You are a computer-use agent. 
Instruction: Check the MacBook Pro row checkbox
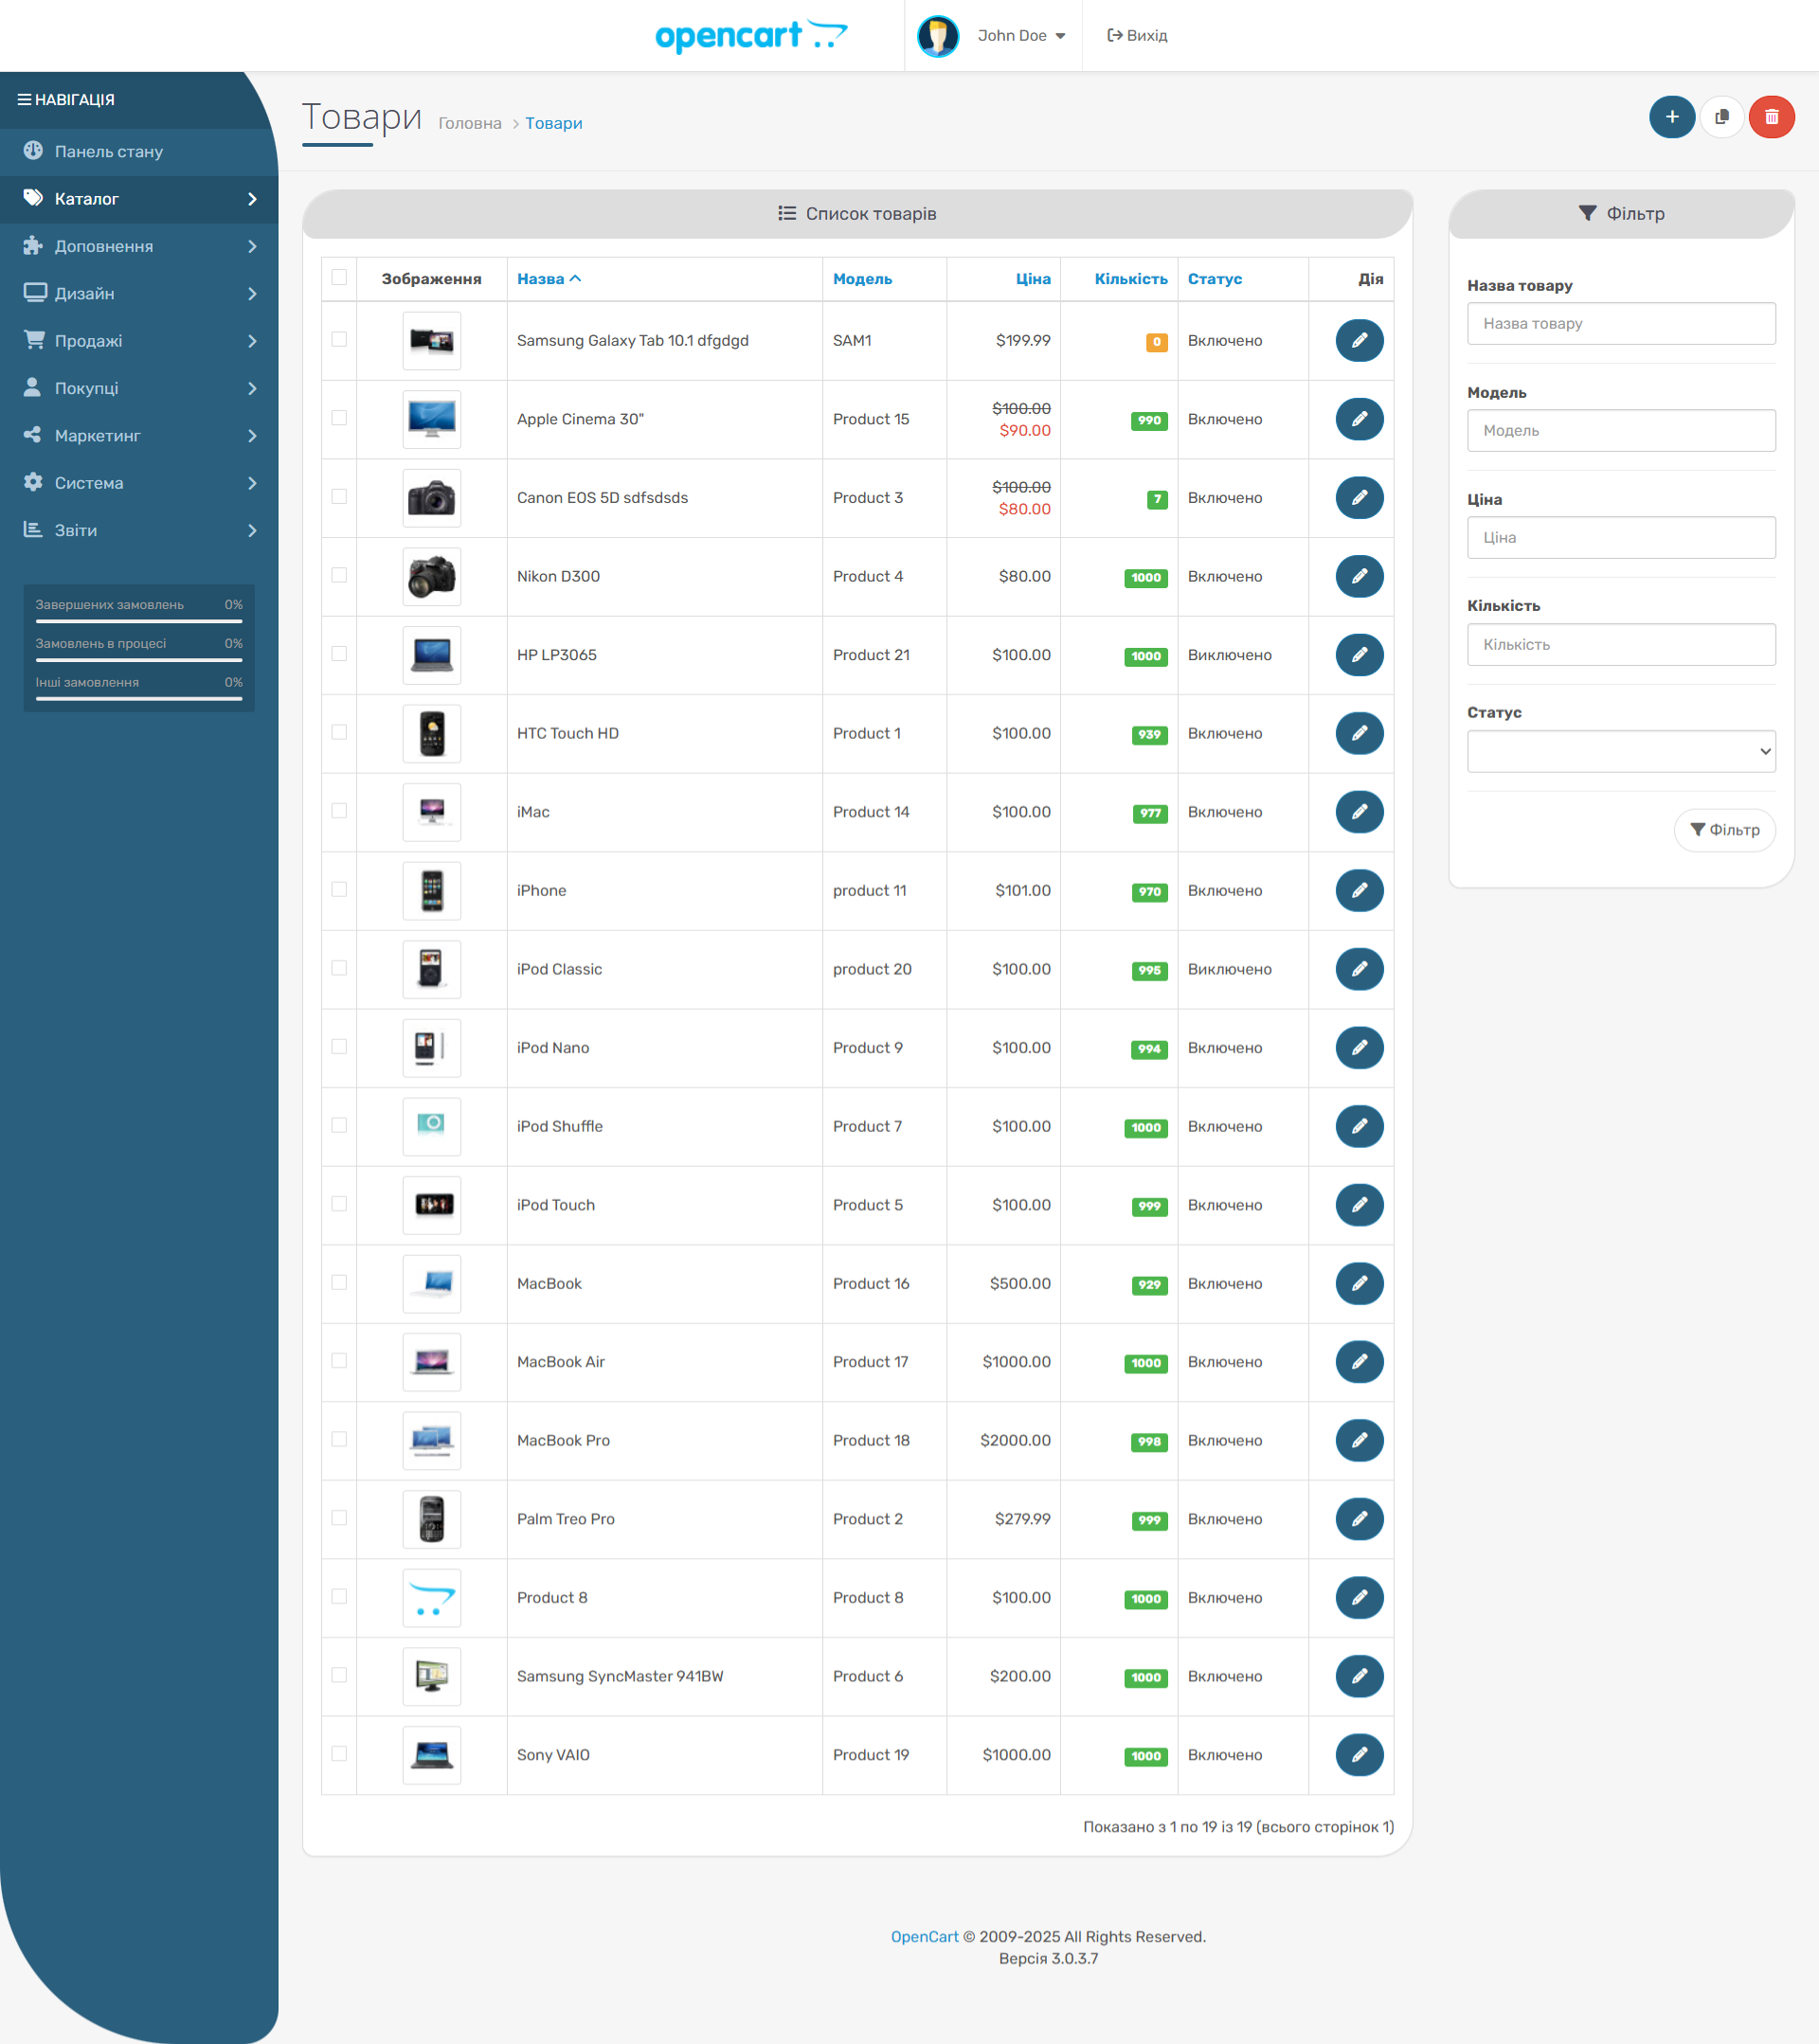coord(339,1440)
